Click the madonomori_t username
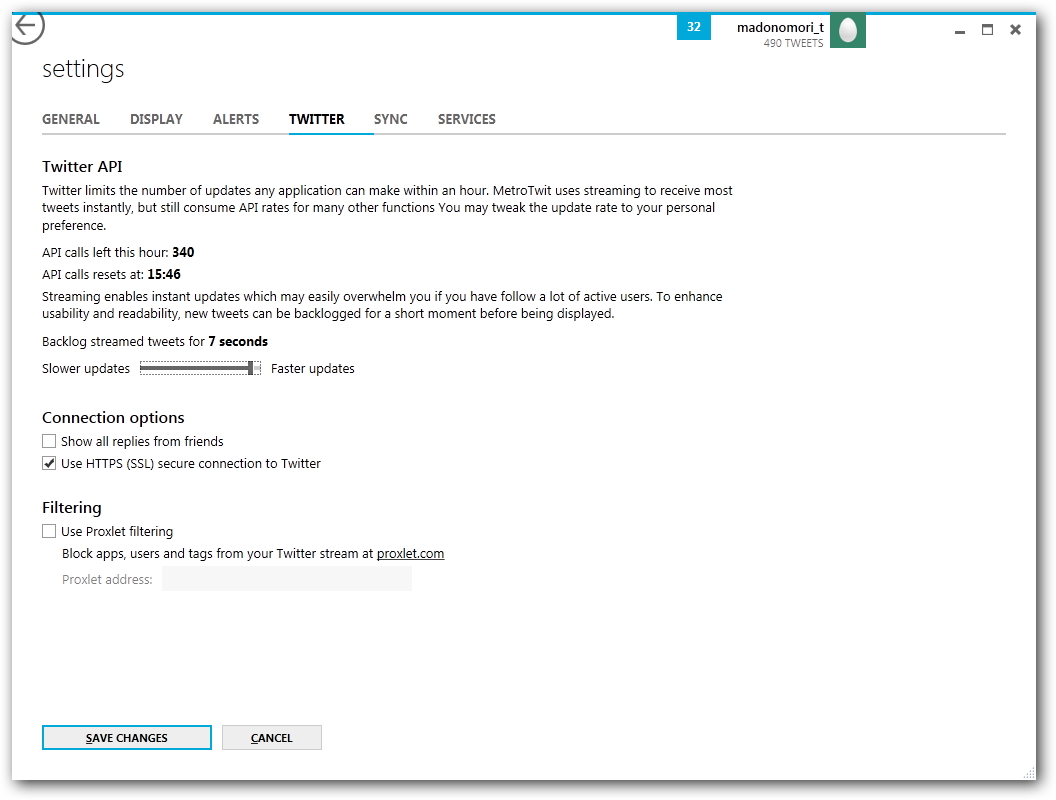Viewport: 1056px width, 800px height. click(780, 28)
